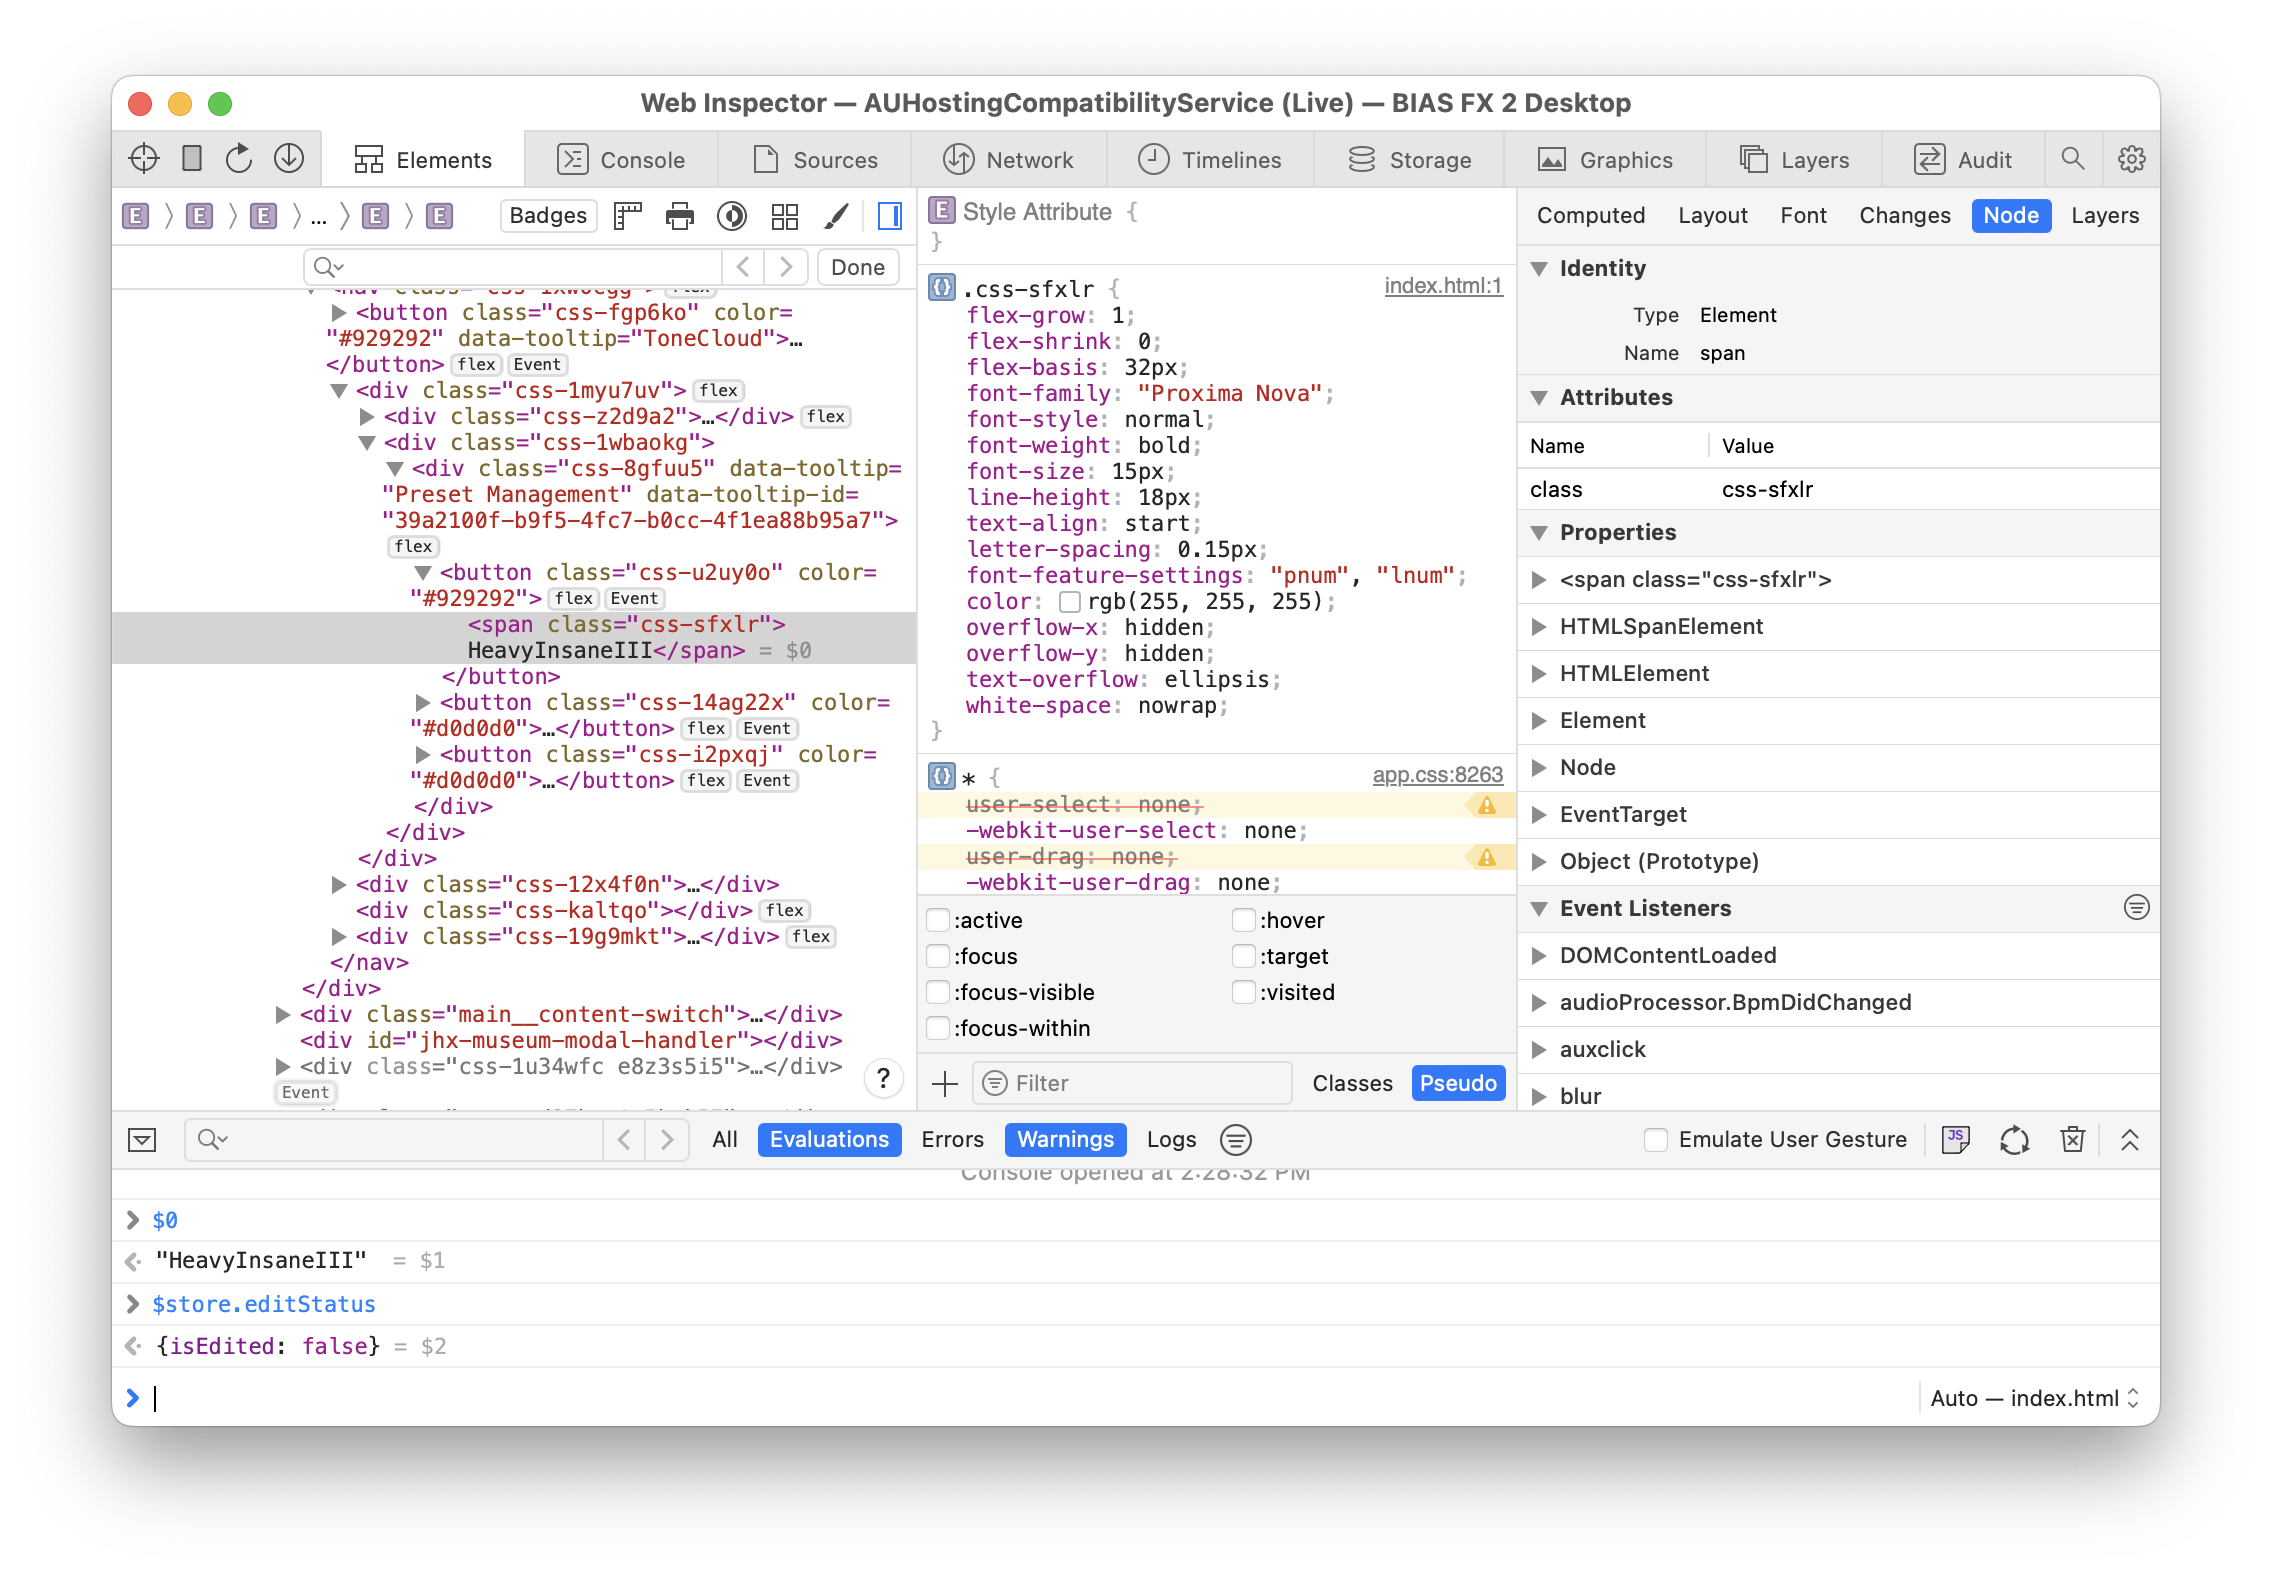Click the style rules Filter field
The width and height of the screenshot is (2272, 1574).
[x=1130, y=1083]
